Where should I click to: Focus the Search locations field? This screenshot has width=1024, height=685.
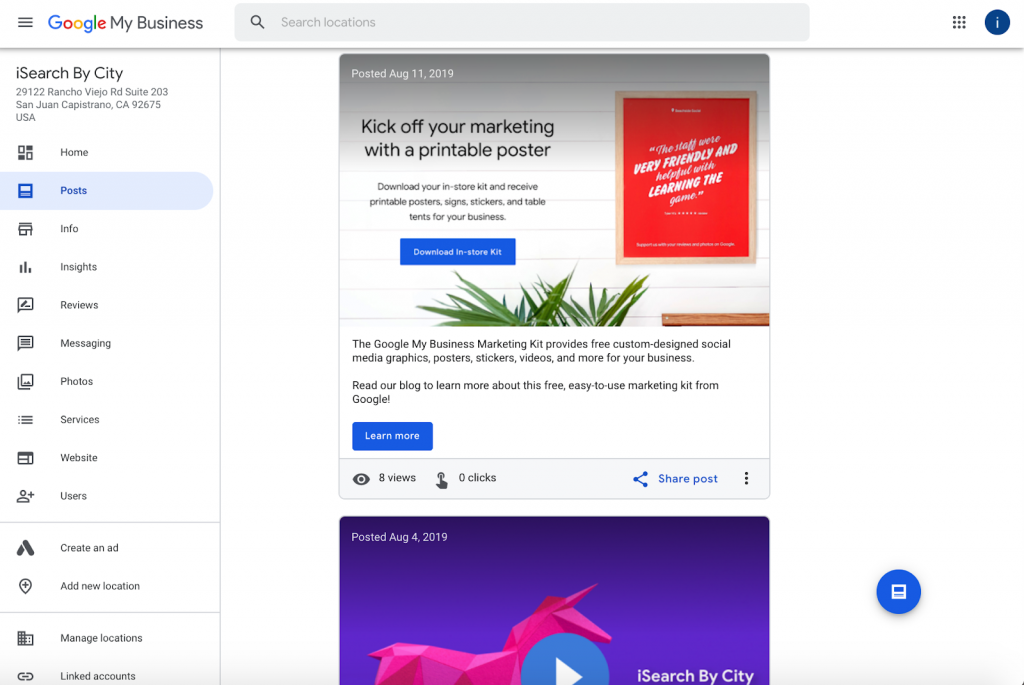522,22
